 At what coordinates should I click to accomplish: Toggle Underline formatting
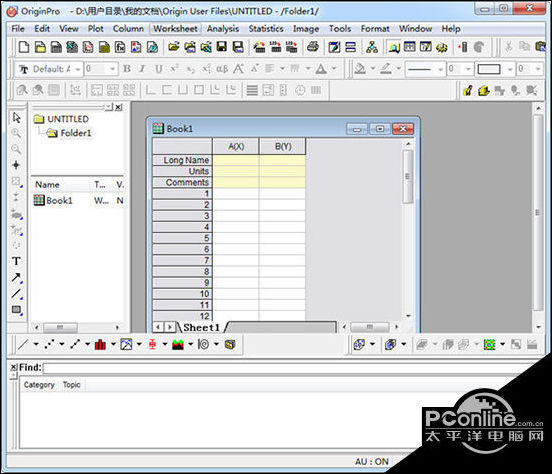[x=159, y=69]
